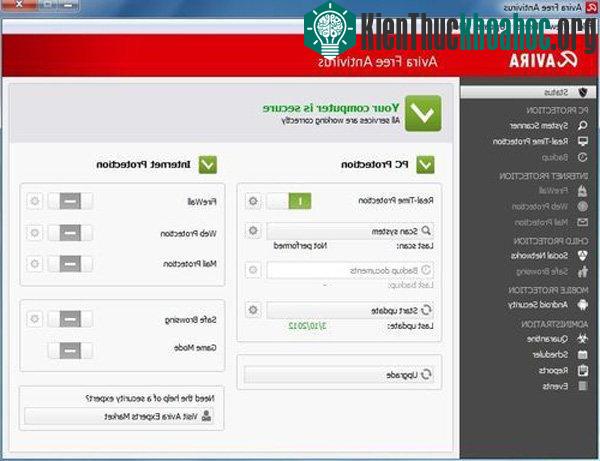Click the FireWall sidebar icon
The image size is (600, 461).
click(582, 191)
